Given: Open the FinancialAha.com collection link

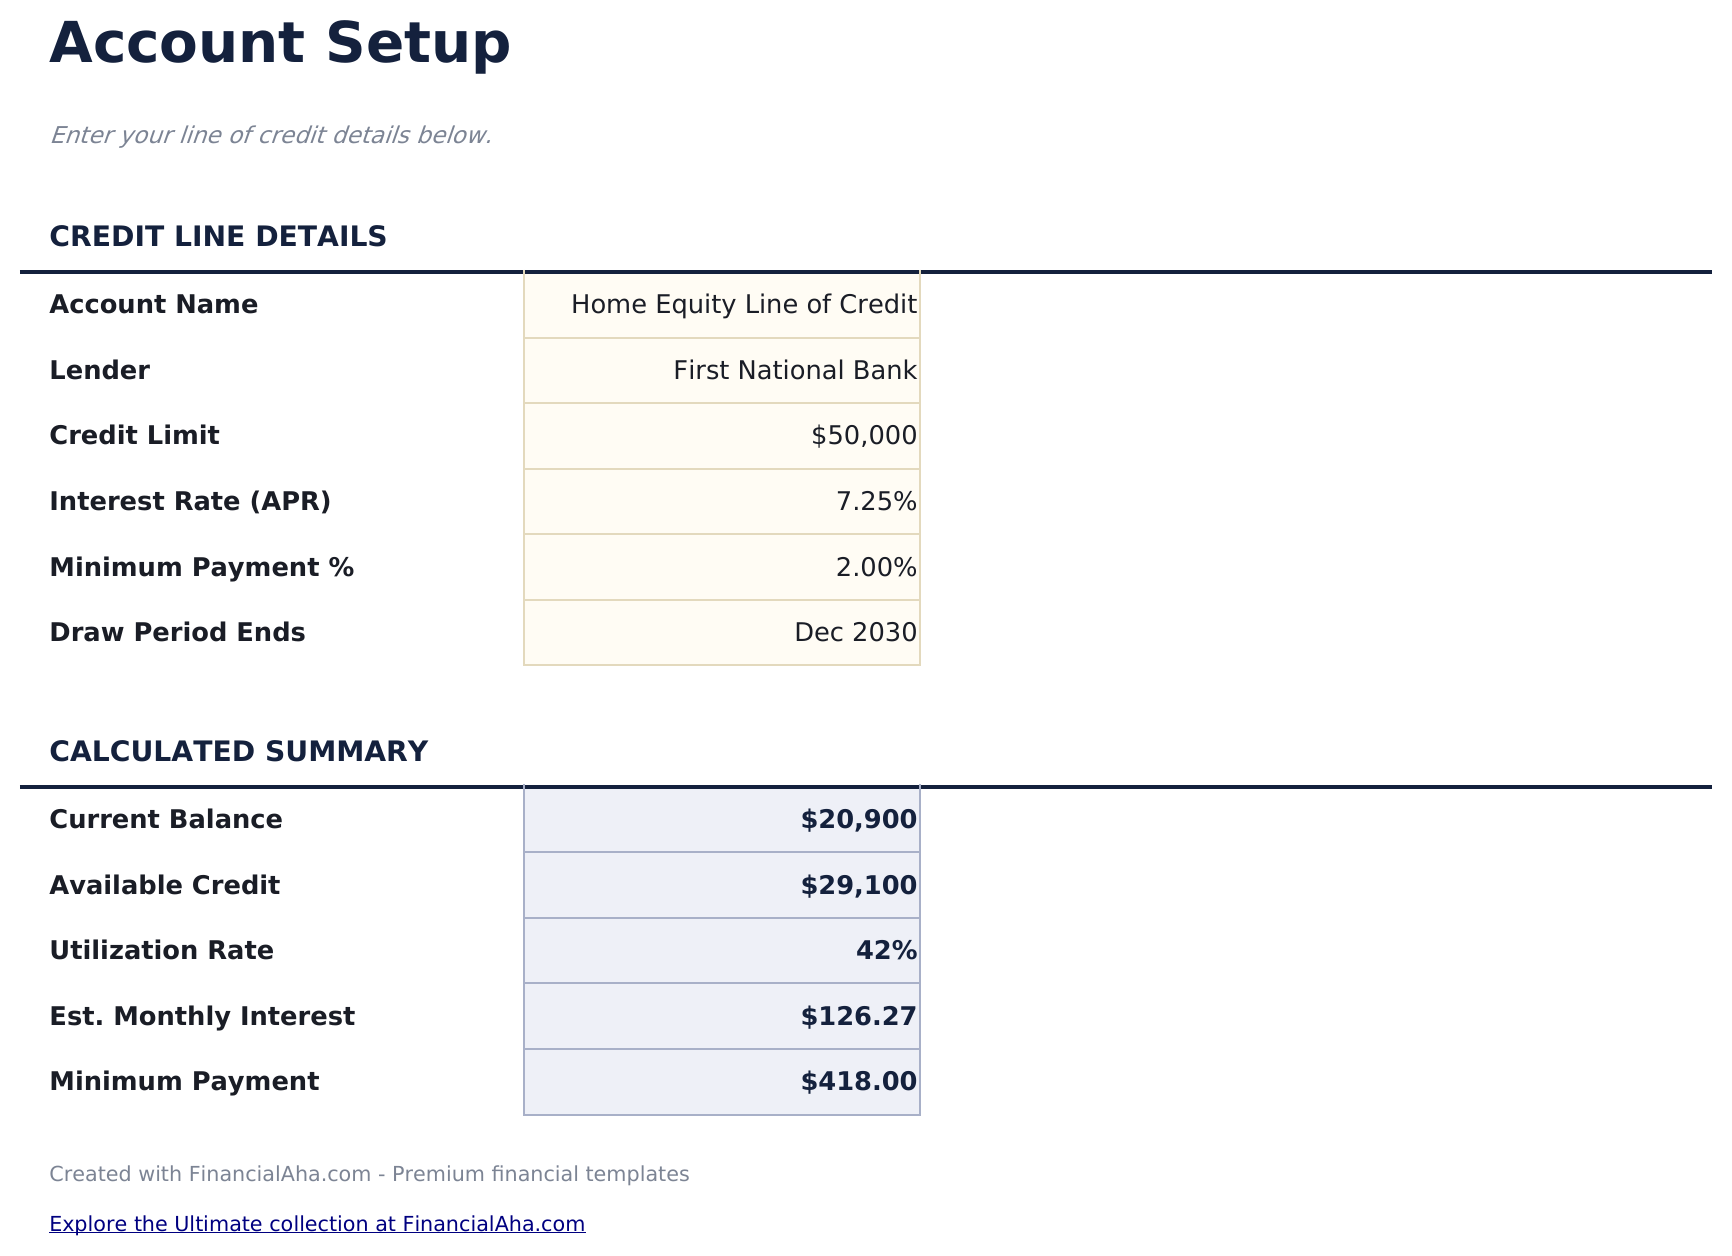Looking at the screenshot, I should [318, 1223].
